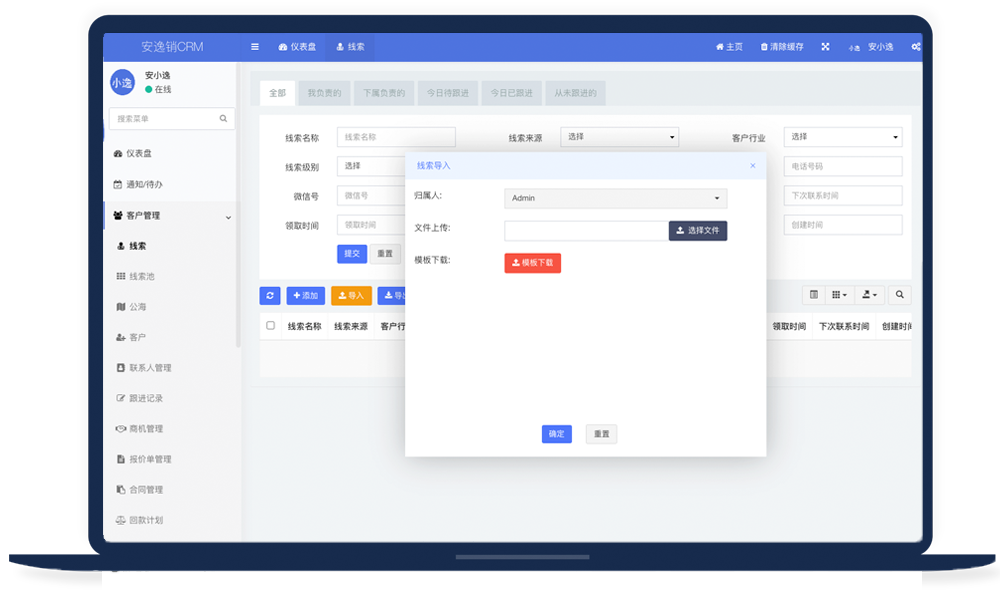The image size is (1000, 590).
Task: Click the red 模板下载 button
Action: pyautogui.click(x=533, y=263)
